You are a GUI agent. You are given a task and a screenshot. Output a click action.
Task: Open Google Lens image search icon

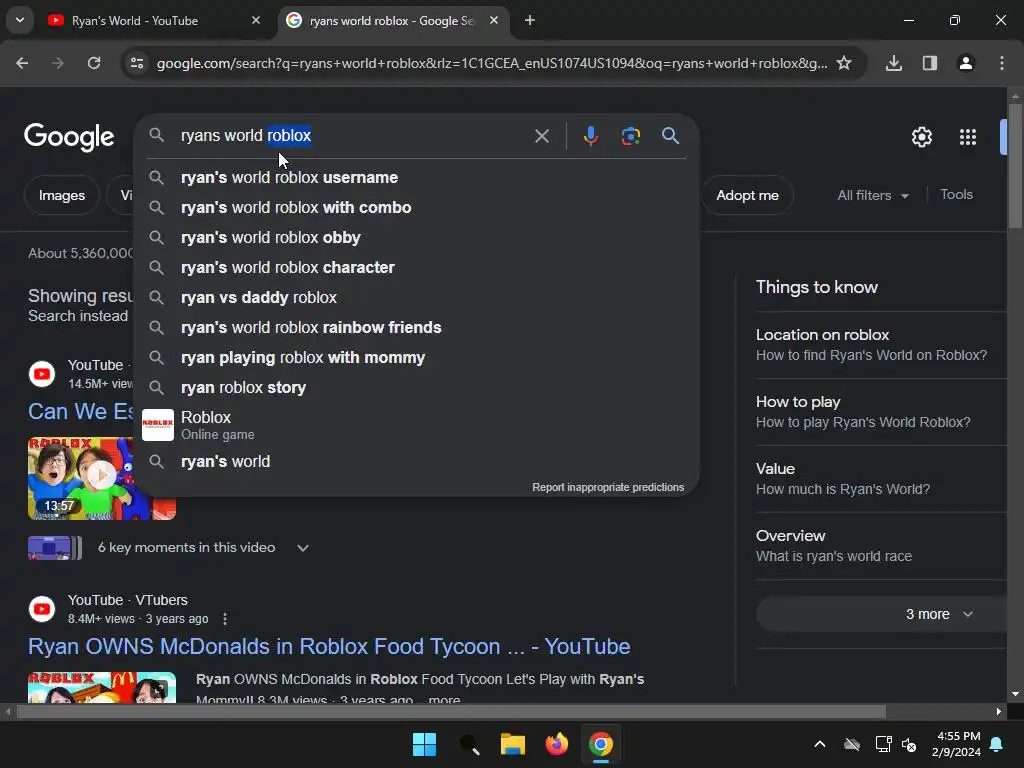(x=630, y=136)
